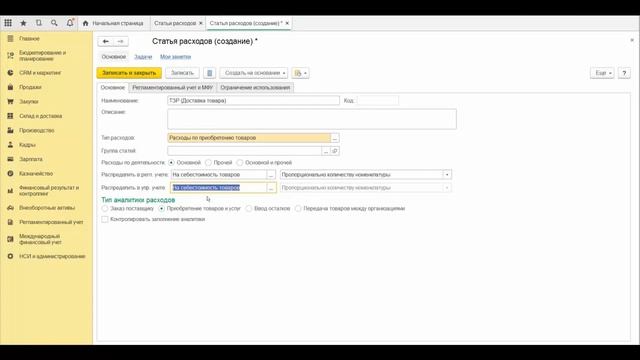Select Основной и прочей radio button
Screen dimensions: 640x360
tap(240, 162)
